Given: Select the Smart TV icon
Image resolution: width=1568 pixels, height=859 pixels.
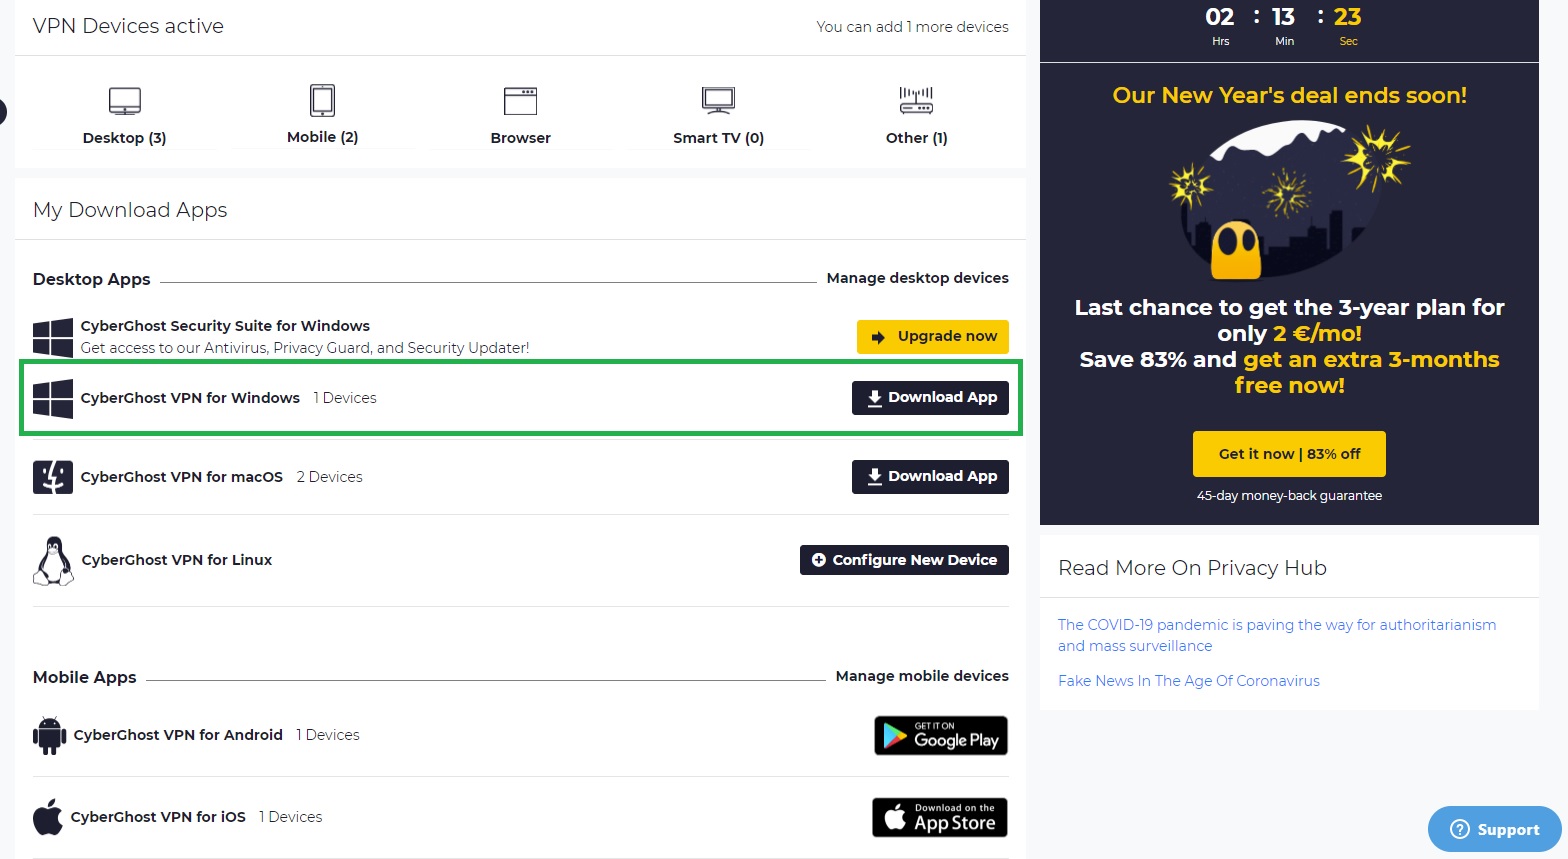Looking at the screenshot, I should [718, 101].
